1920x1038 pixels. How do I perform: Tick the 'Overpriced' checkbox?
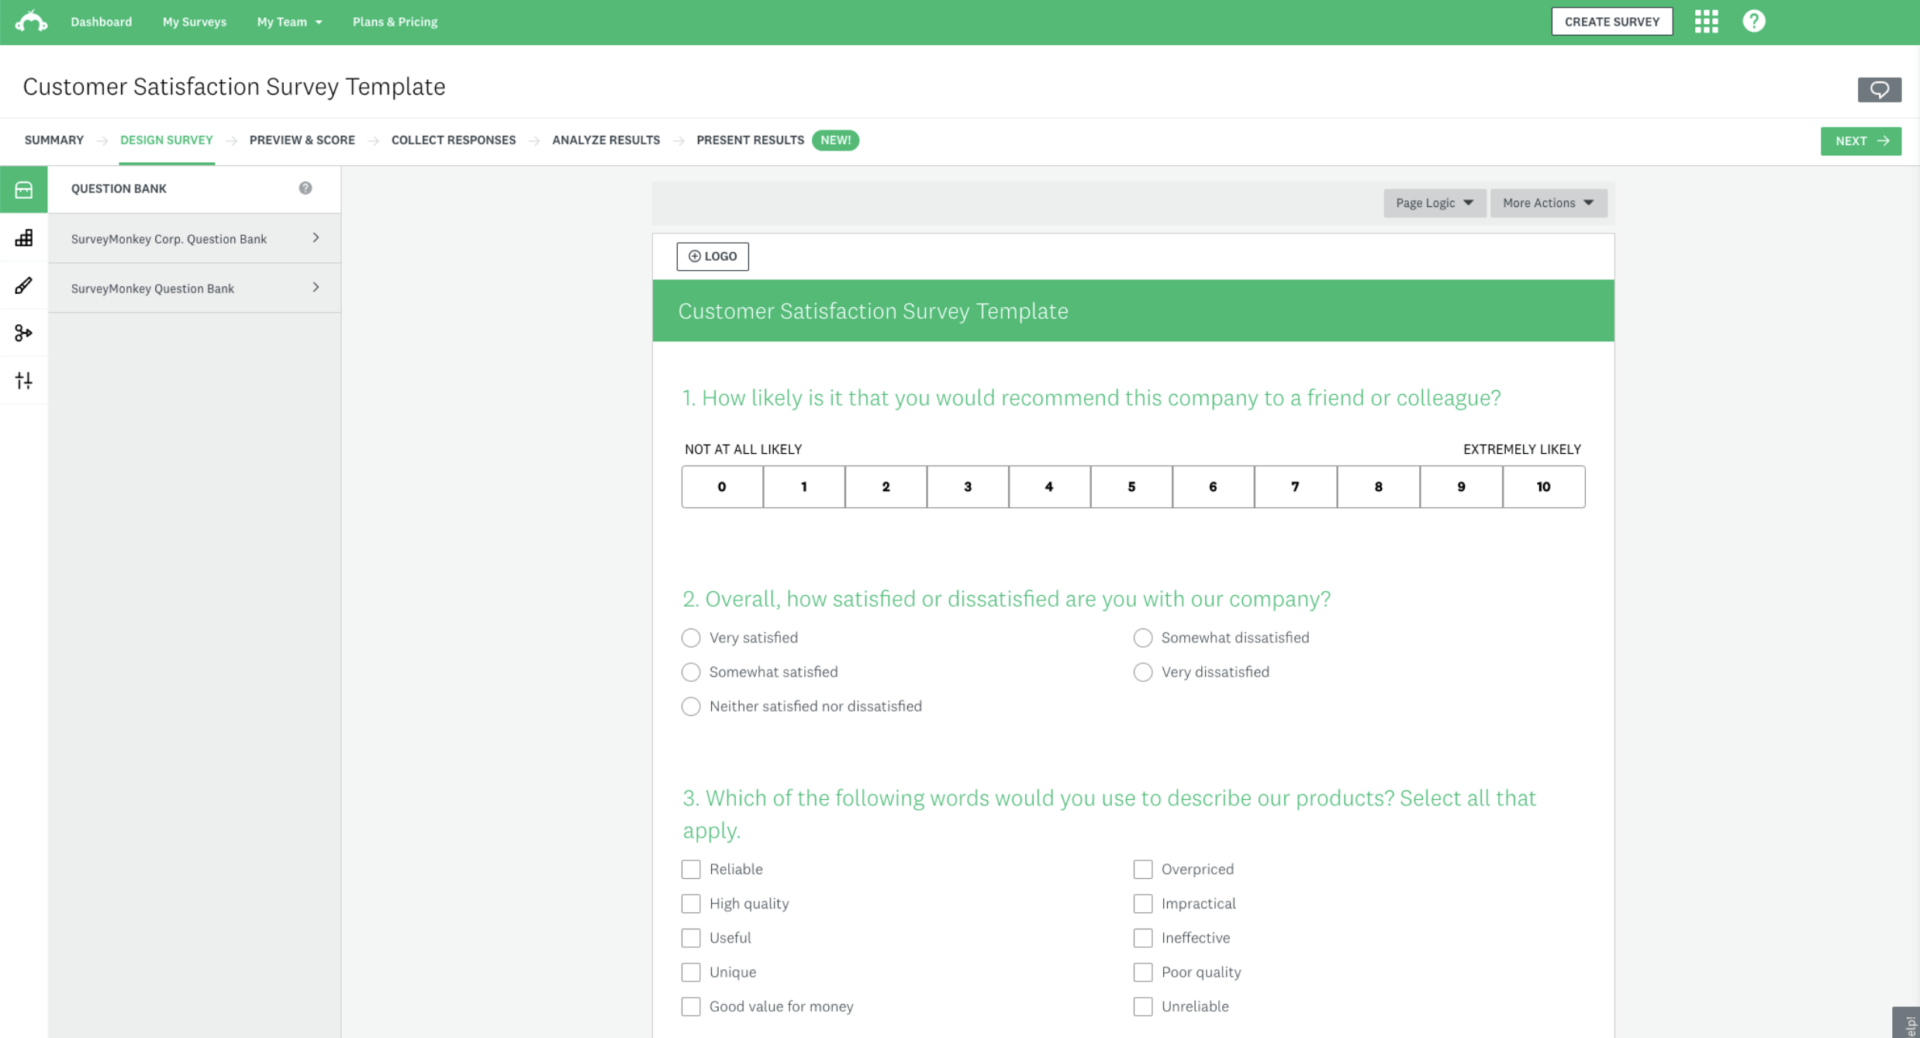[1143, 869]
